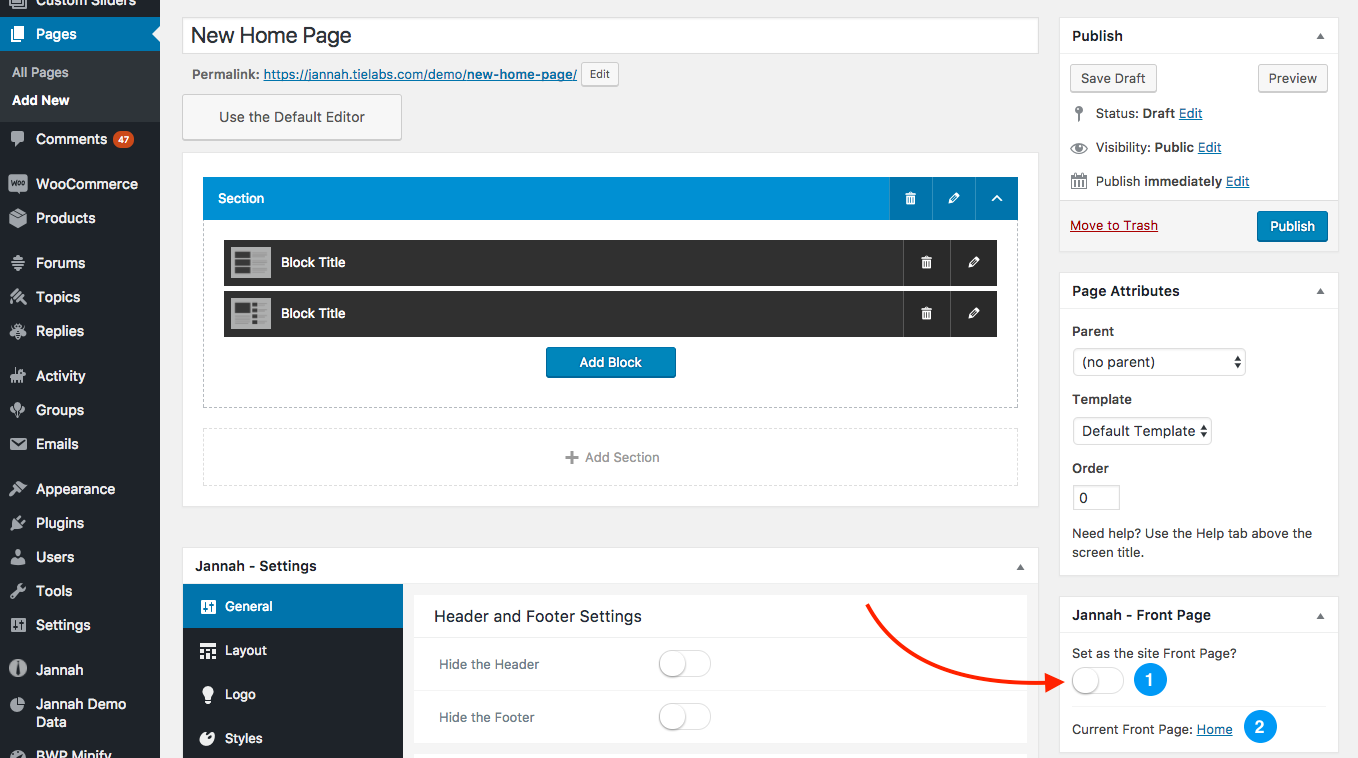1358x758 pixels.
Task: Edit the first Block Title row
Action: [974, 262]
